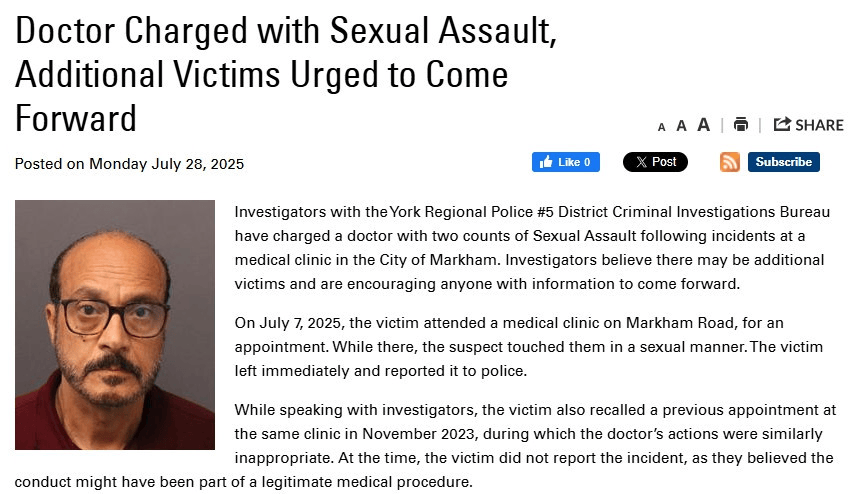Click the Posted on Monday July 28 date
This screenshot has height=494, width=858.
point(129,164)
